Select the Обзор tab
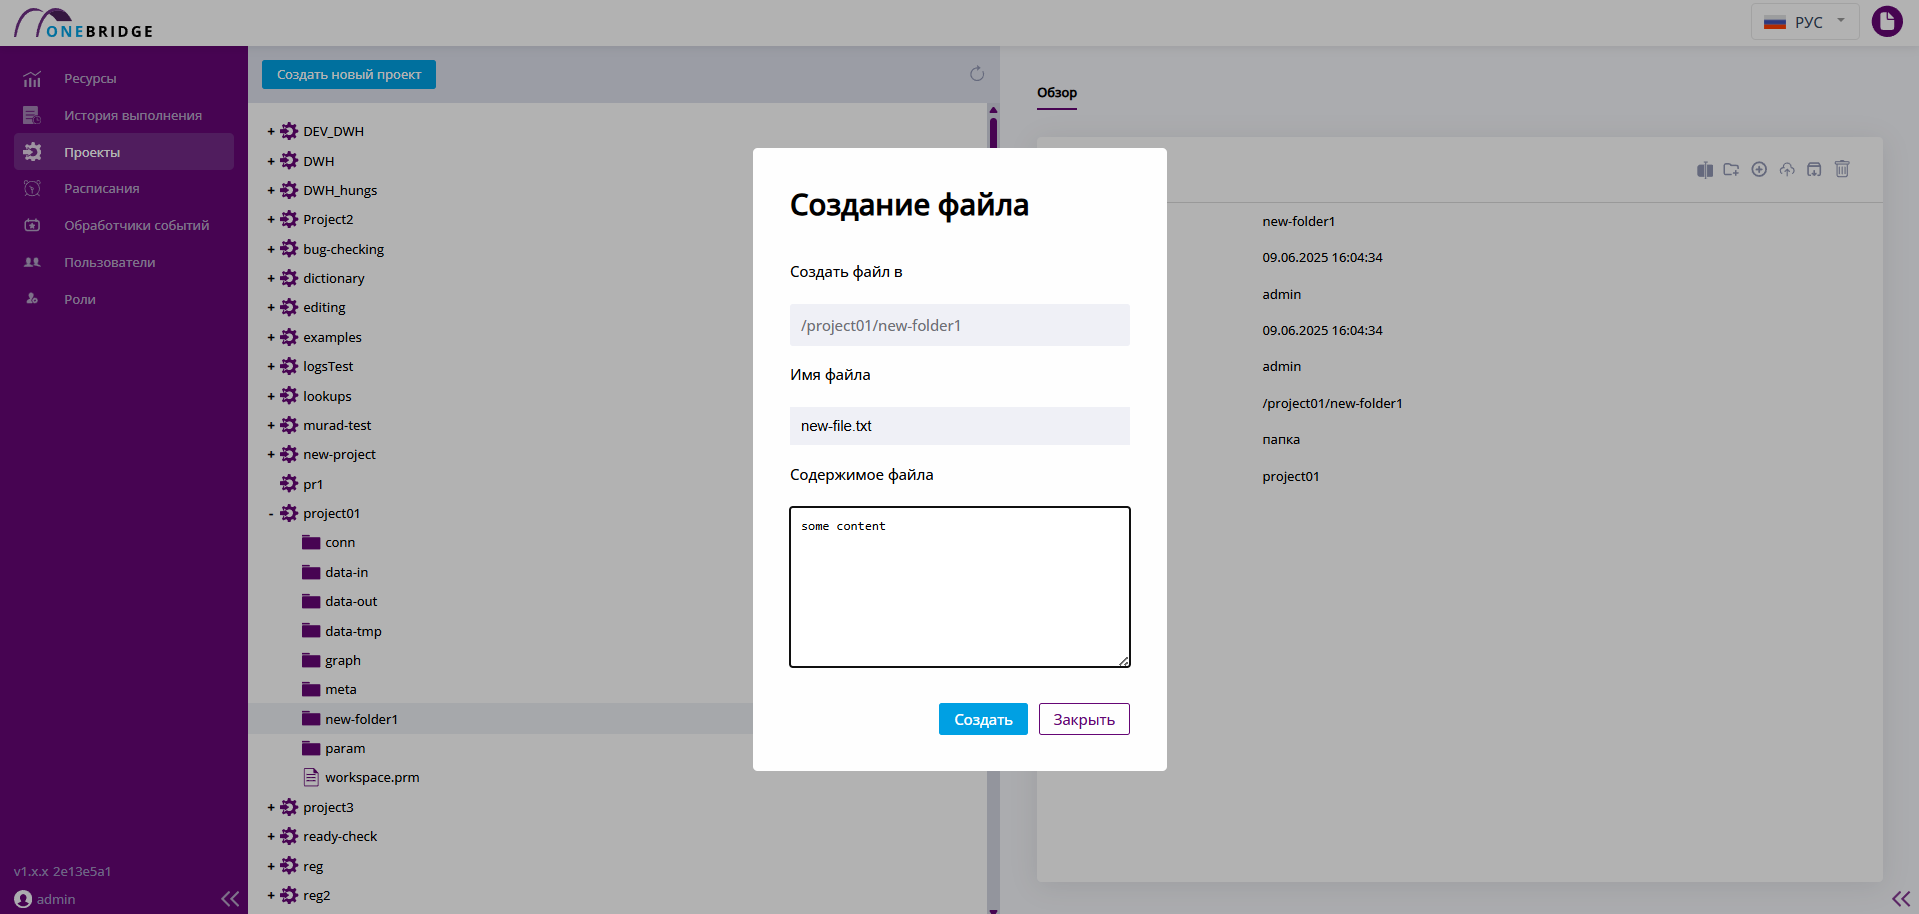This screenshot has width=1919, height=914. pos(1057,93)
